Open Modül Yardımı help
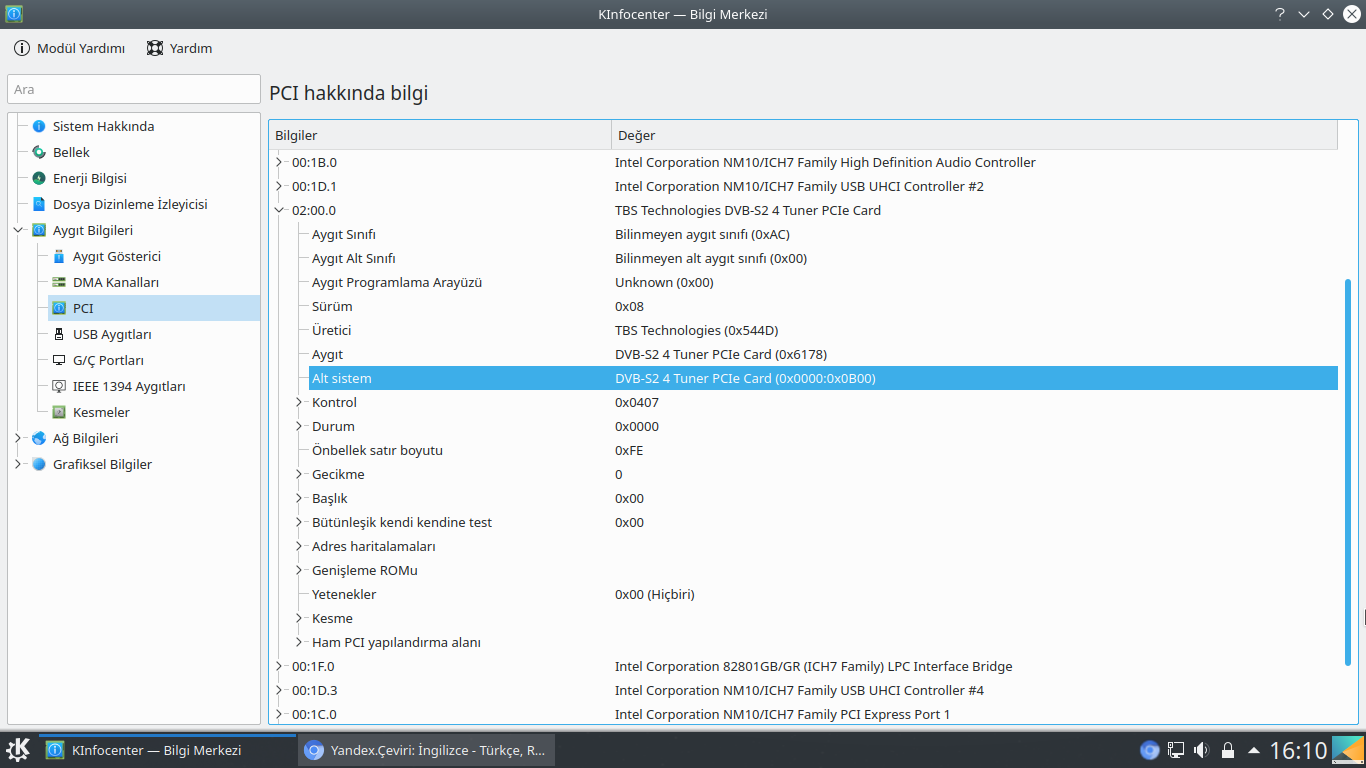Viewport: 1366px width, 768px height. 69,48
